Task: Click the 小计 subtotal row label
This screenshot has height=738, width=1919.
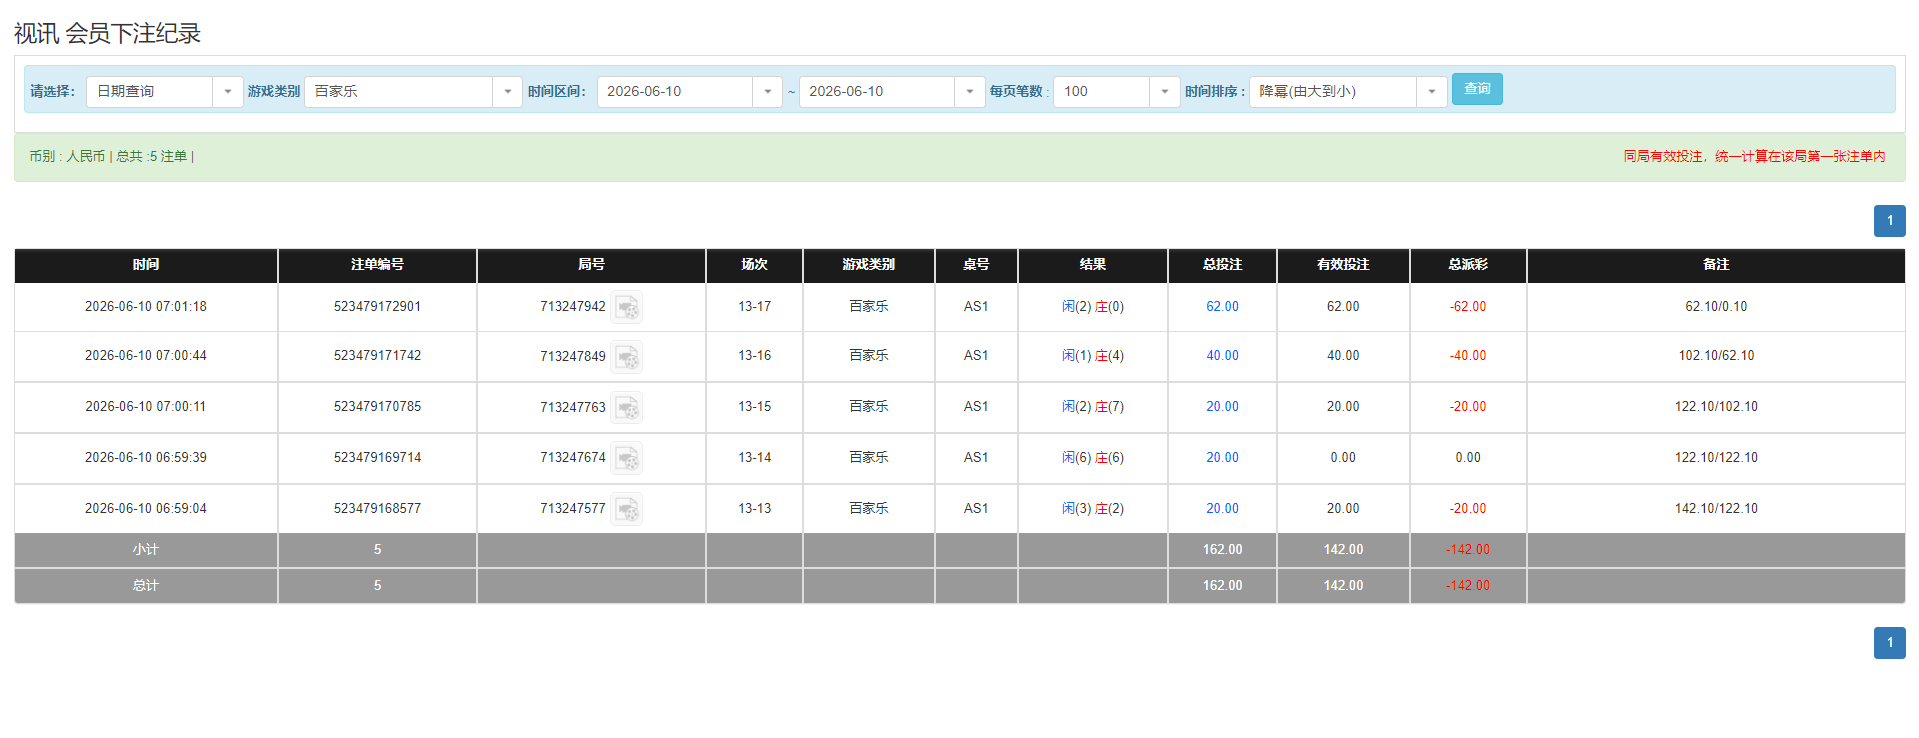Action: 146,550
